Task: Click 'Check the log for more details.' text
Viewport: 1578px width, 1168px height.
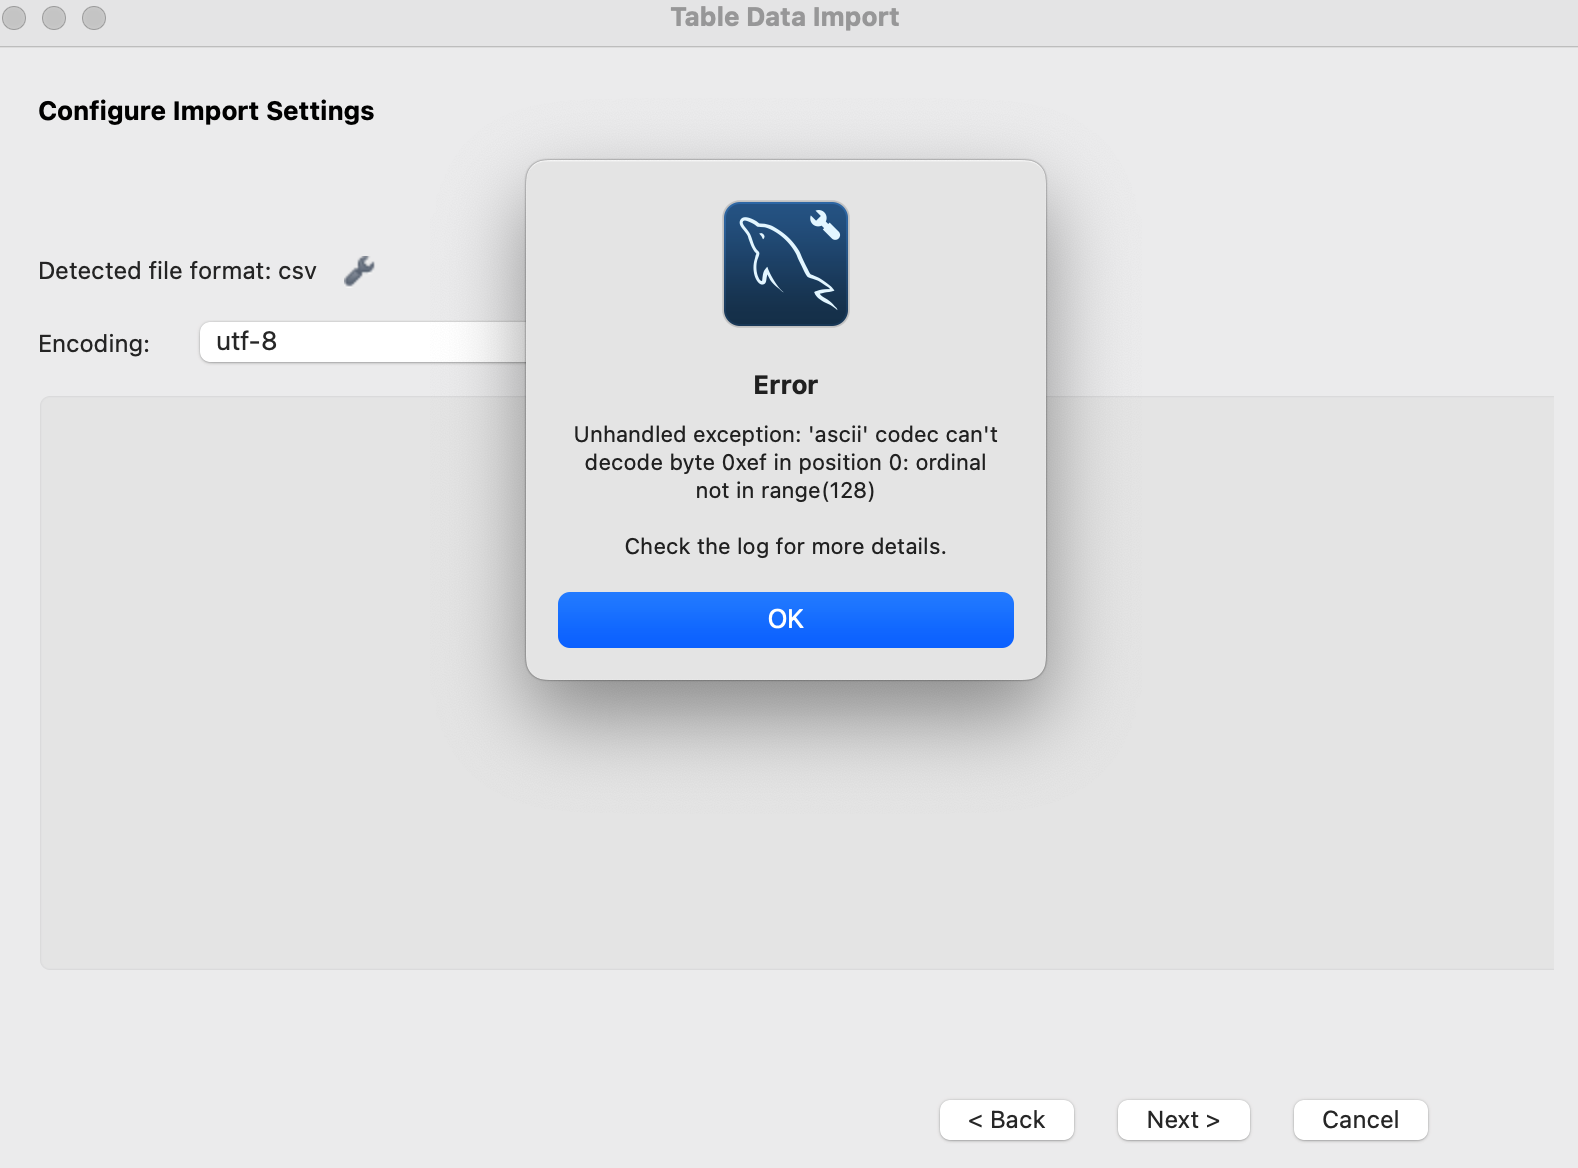Action: [786, 546]
